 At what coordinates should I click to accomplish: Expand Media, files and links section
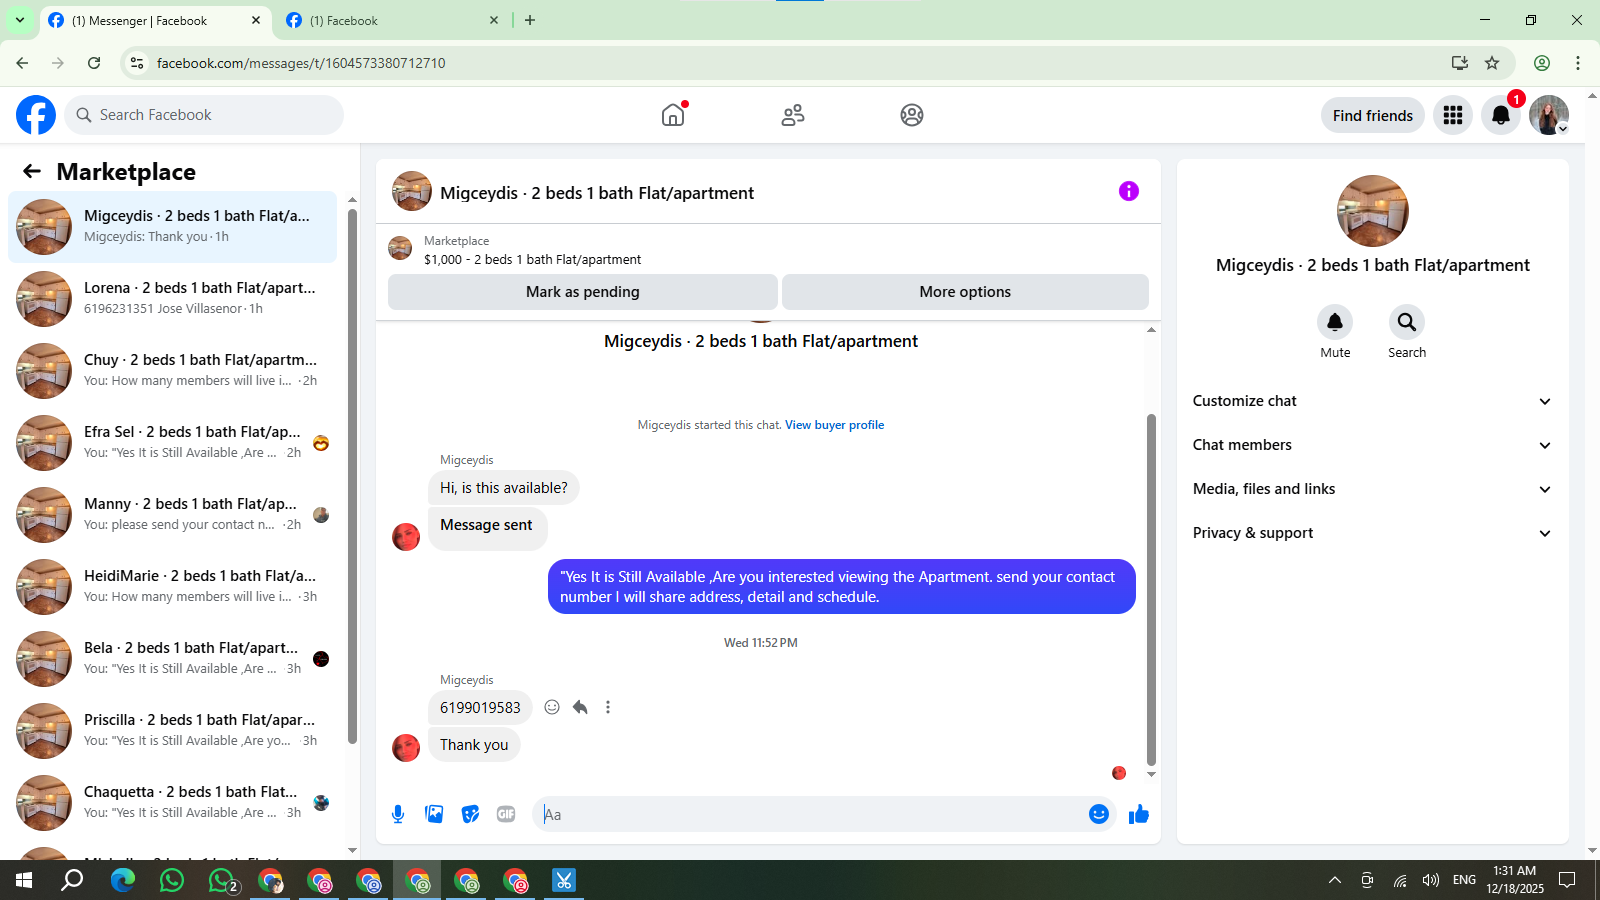[1373, 489]
